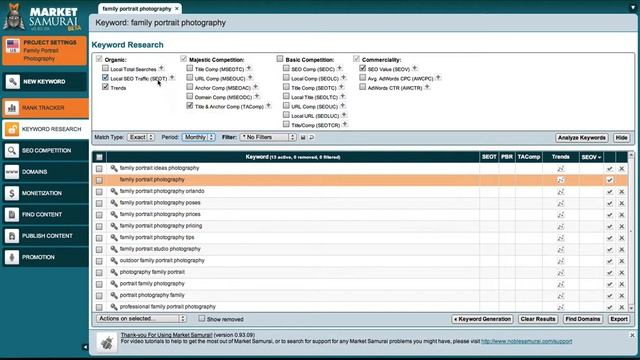Viewport: 640px width, 360px height.
Task: Open Period Monthly dropdown
Action: (x=199, y=138)
